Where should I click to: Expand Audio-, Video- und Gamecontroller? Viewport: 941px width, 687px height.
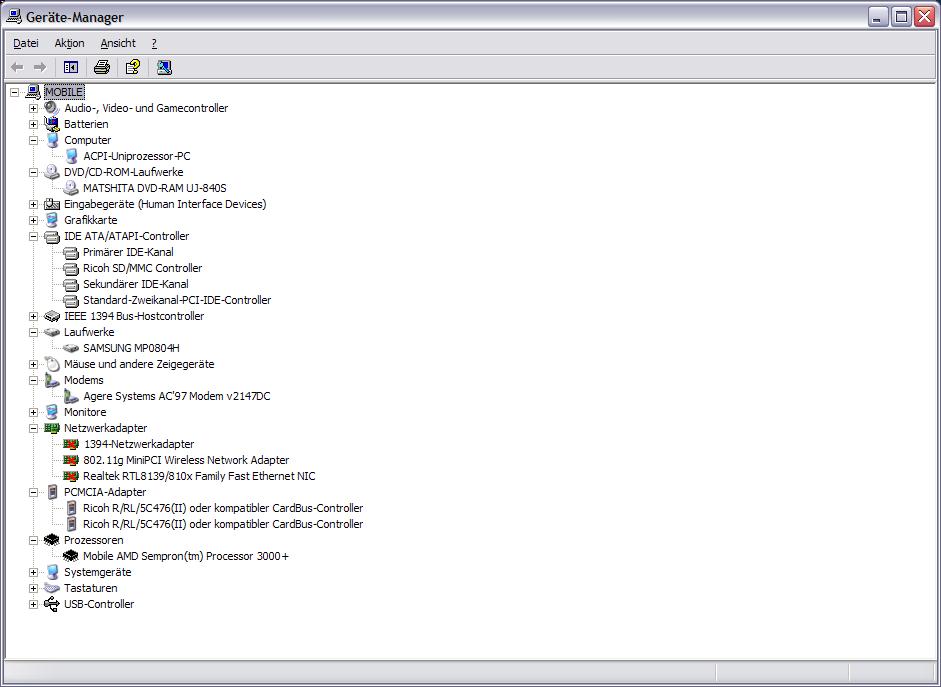(x=34, y=109)
